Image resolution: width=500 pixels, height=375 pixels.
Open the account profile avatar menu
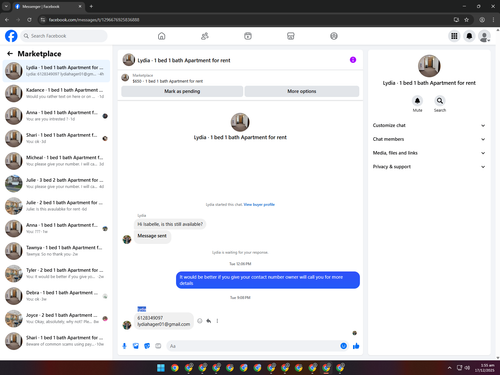(484, 36)
